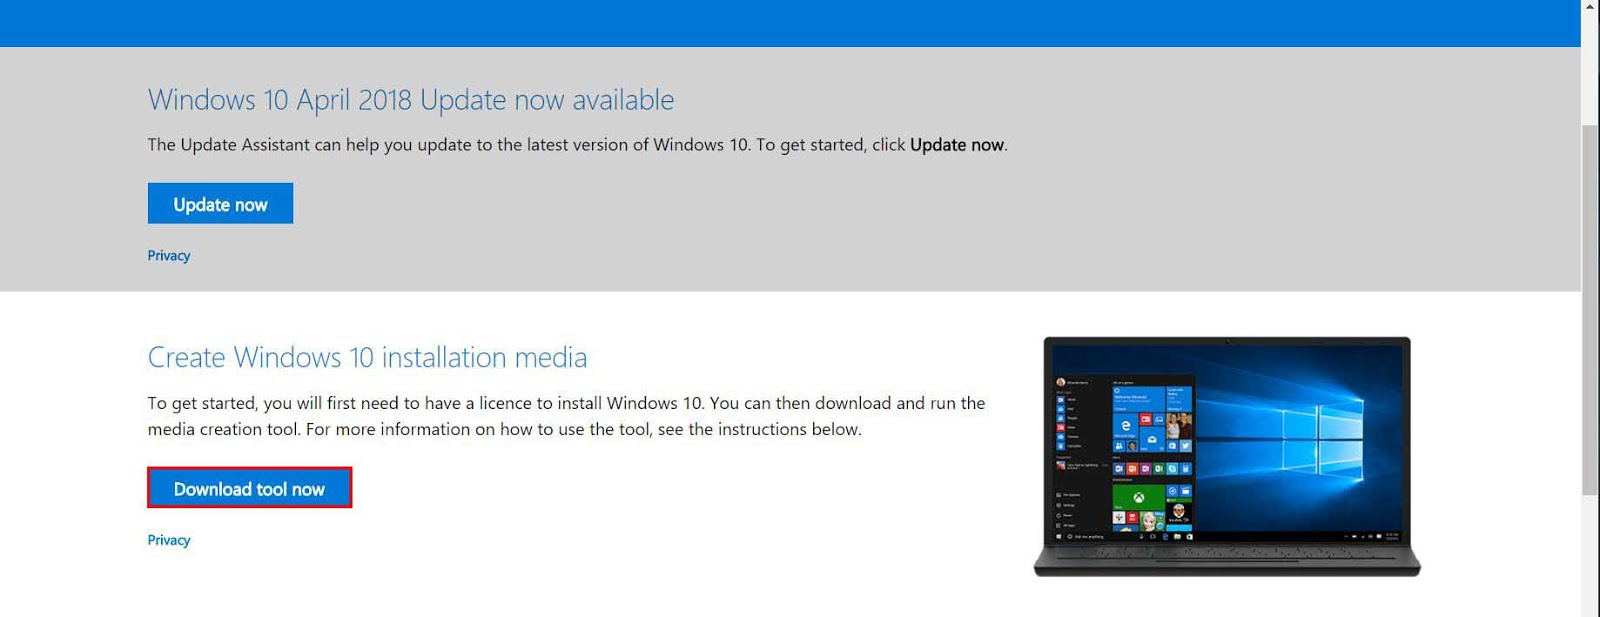This screenshot has width=1600, height=617.
Task: Open Privacy link under Download tool now
Action: pos(169,540)
